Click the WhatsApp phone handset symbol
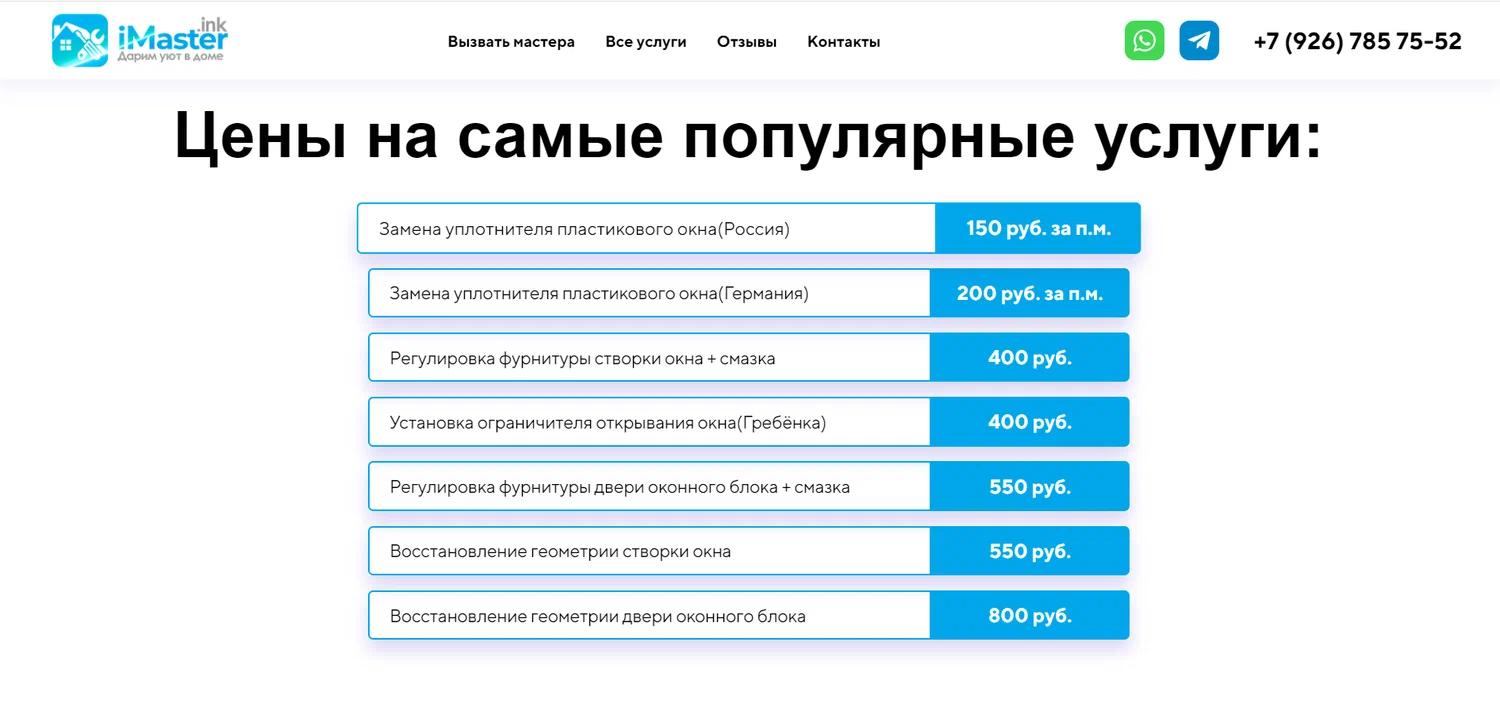1500x715 pixels. 1144,40
